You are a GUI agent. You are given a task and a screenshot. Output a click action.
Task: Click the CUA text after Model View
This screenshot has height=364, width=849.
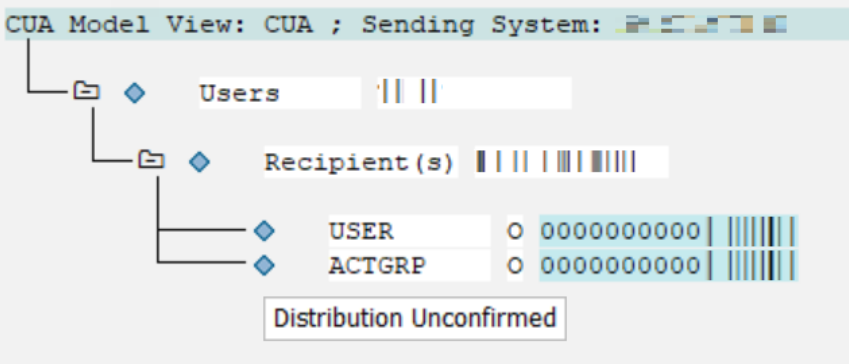[288, 24]
